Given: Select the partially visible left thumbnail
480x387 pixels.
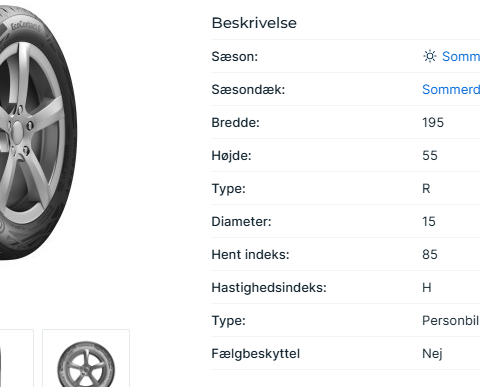Looking at the screenshot, I should pyautogui.click(x=17, y=358).
